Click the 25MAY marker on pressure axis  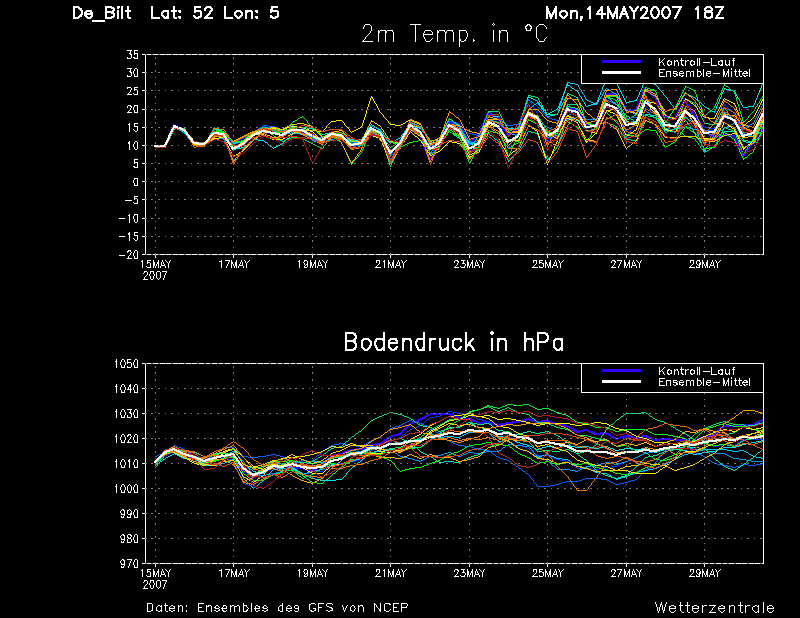(x=547, y=573)
